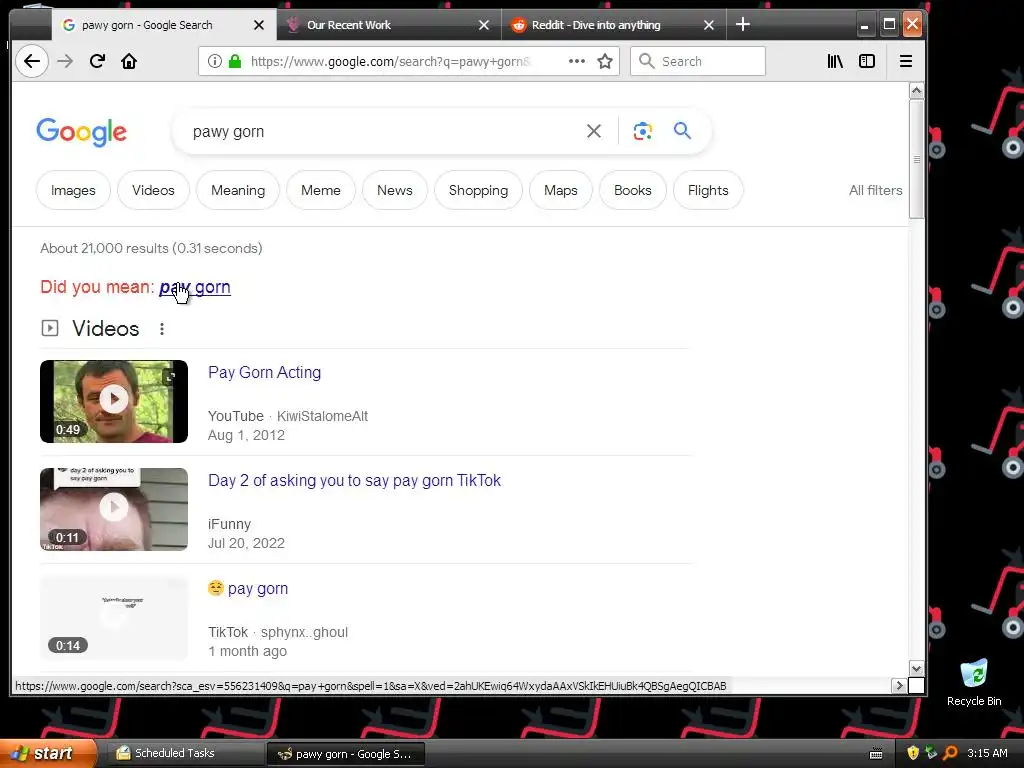Search by image with the Google Lens icon
Screen dimensions: 1024x768
pyautogui.click(x=643, y=131)
